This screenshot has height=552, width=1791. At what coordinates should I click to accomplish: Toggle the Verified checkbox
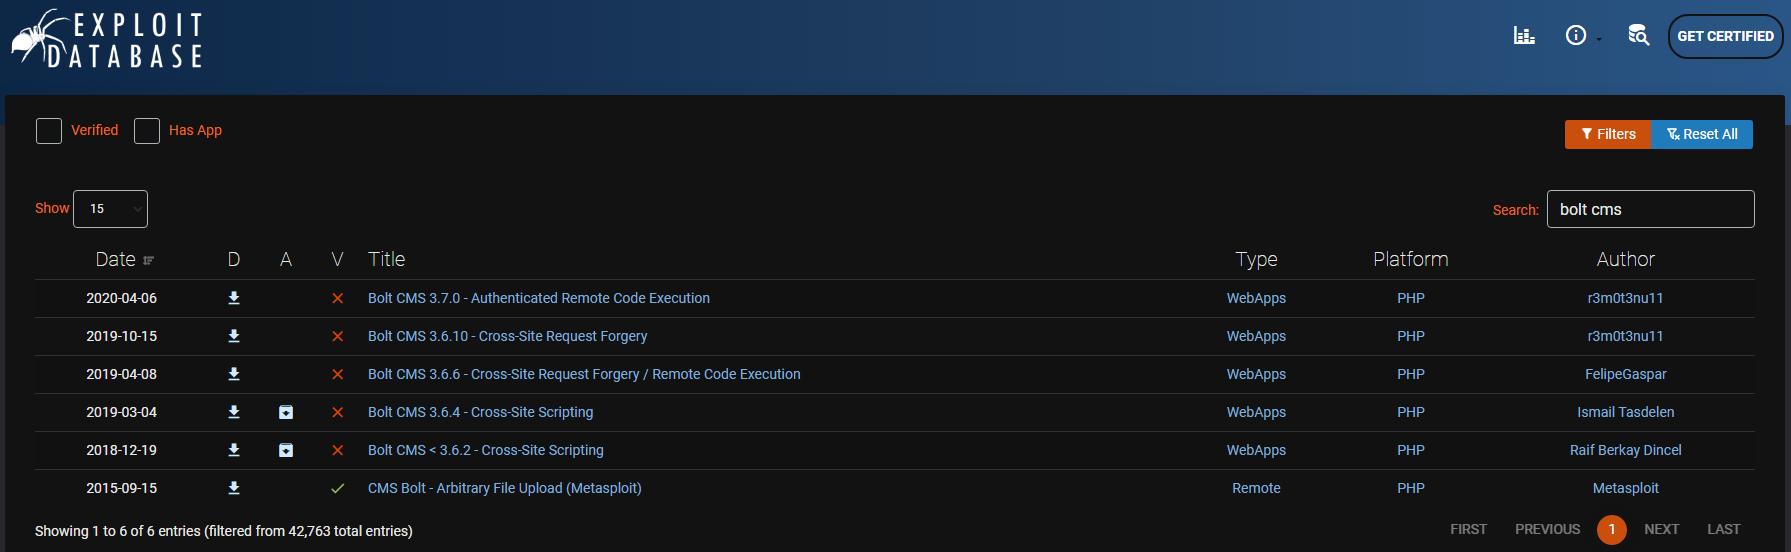(x=49, y=131)
